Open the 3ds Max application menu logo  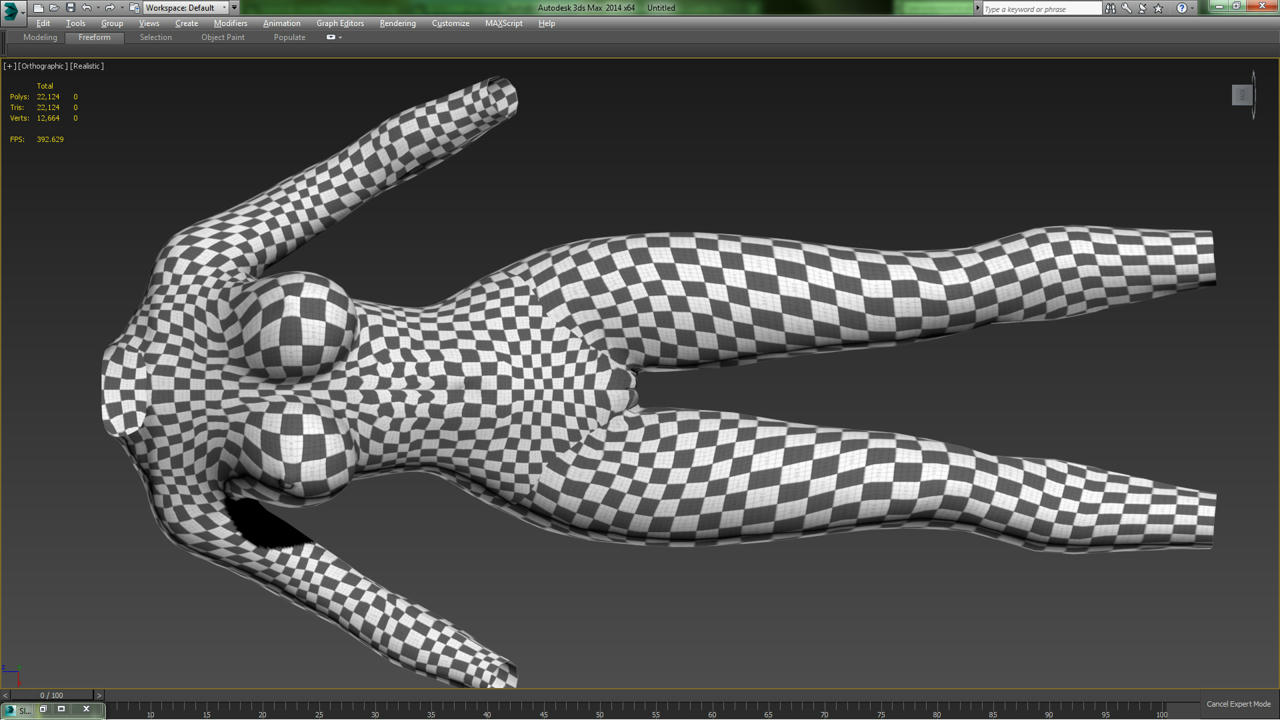pyautogui.click(x=12, y=11)
